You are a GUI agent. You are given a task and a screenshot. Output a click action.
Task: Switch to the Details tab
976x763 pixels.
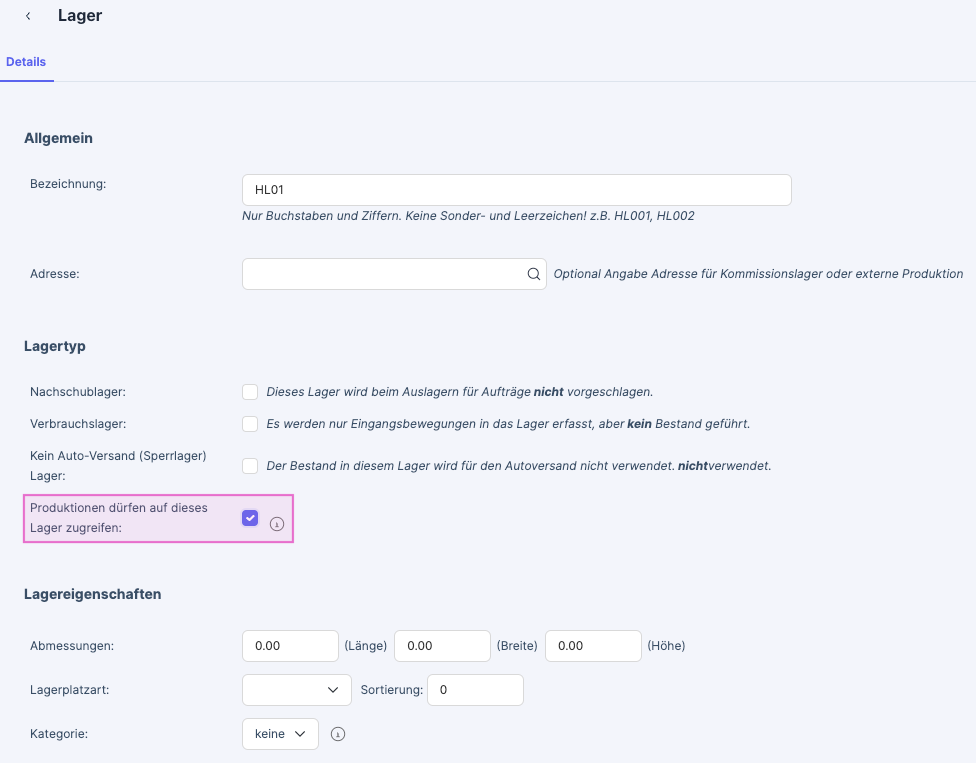point(26,62)
